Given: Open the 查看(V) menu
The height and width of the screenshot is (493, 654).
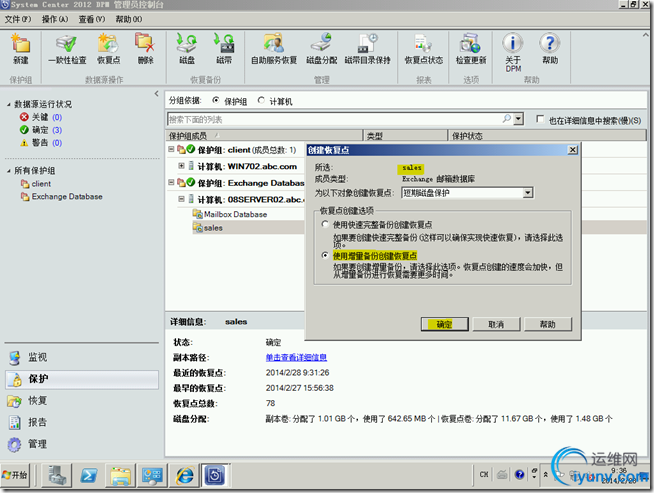Looking at the screenshot, I should click(x=92, y=19).
